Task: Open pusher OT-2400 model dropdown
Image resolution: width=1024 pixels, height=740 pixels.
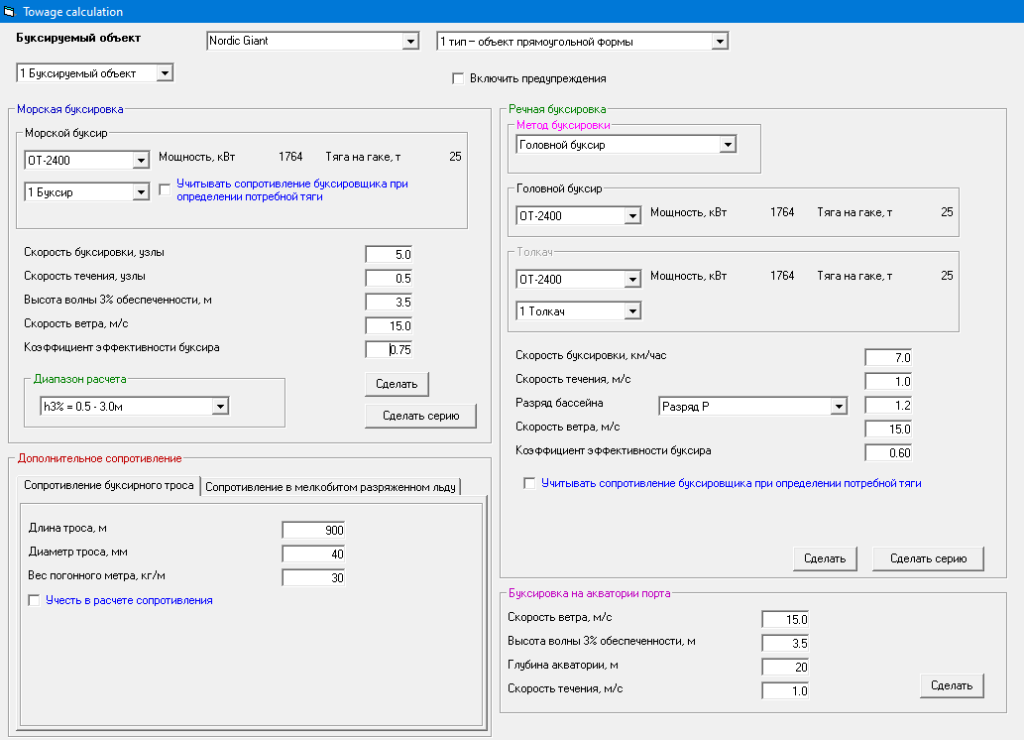Action: (x=632, y=280)
